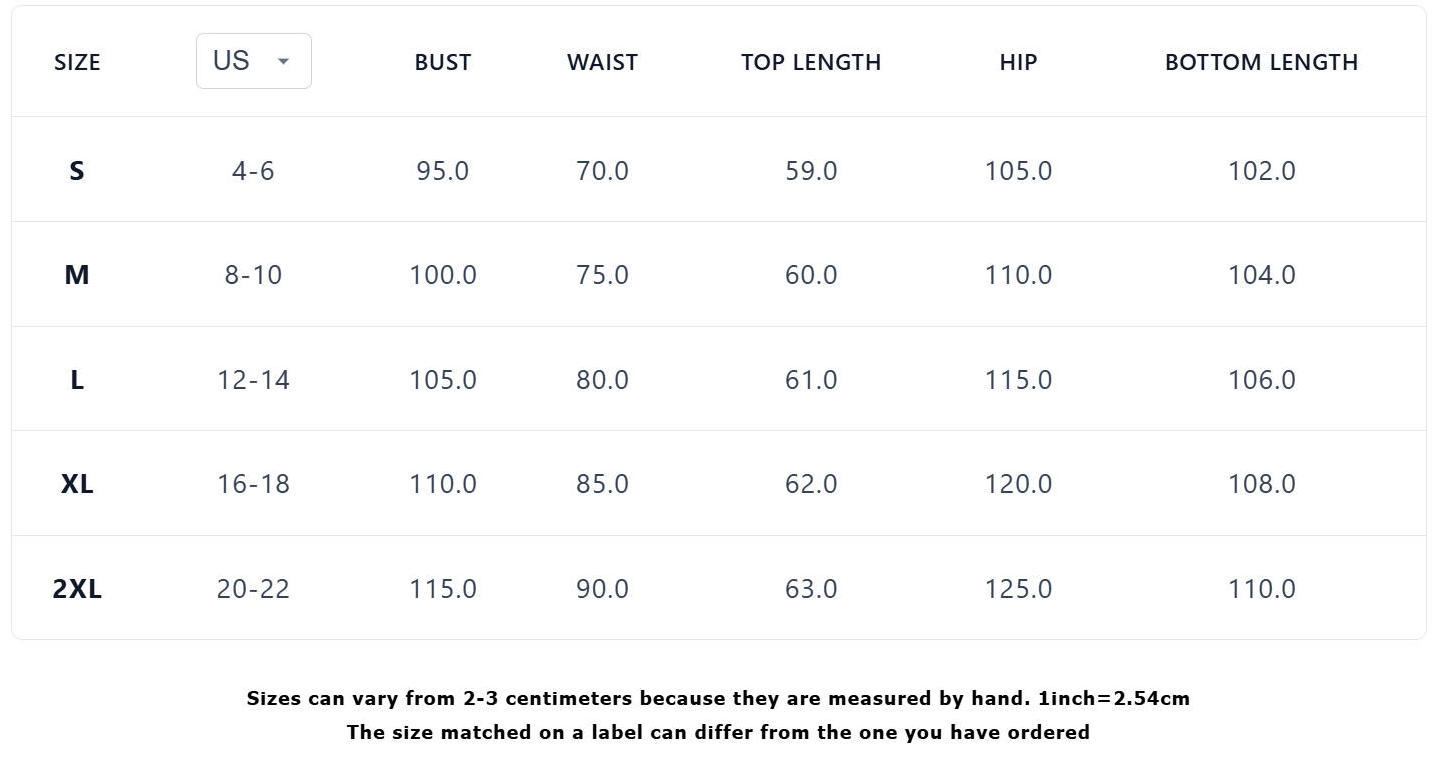
Task: Click the BUST column header
Action: coord(442,62)
